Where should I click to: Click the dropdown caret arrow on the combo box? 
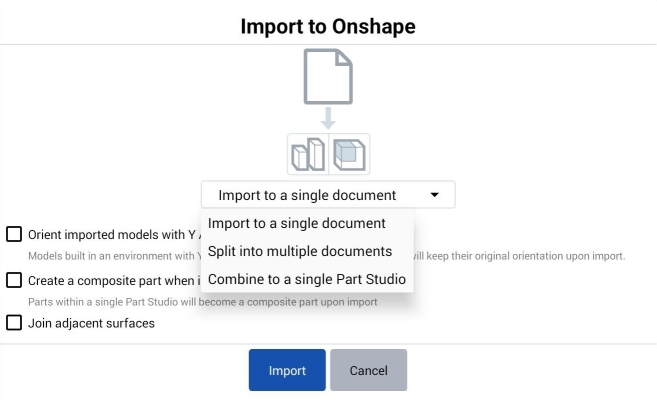(x=434, y=195)
